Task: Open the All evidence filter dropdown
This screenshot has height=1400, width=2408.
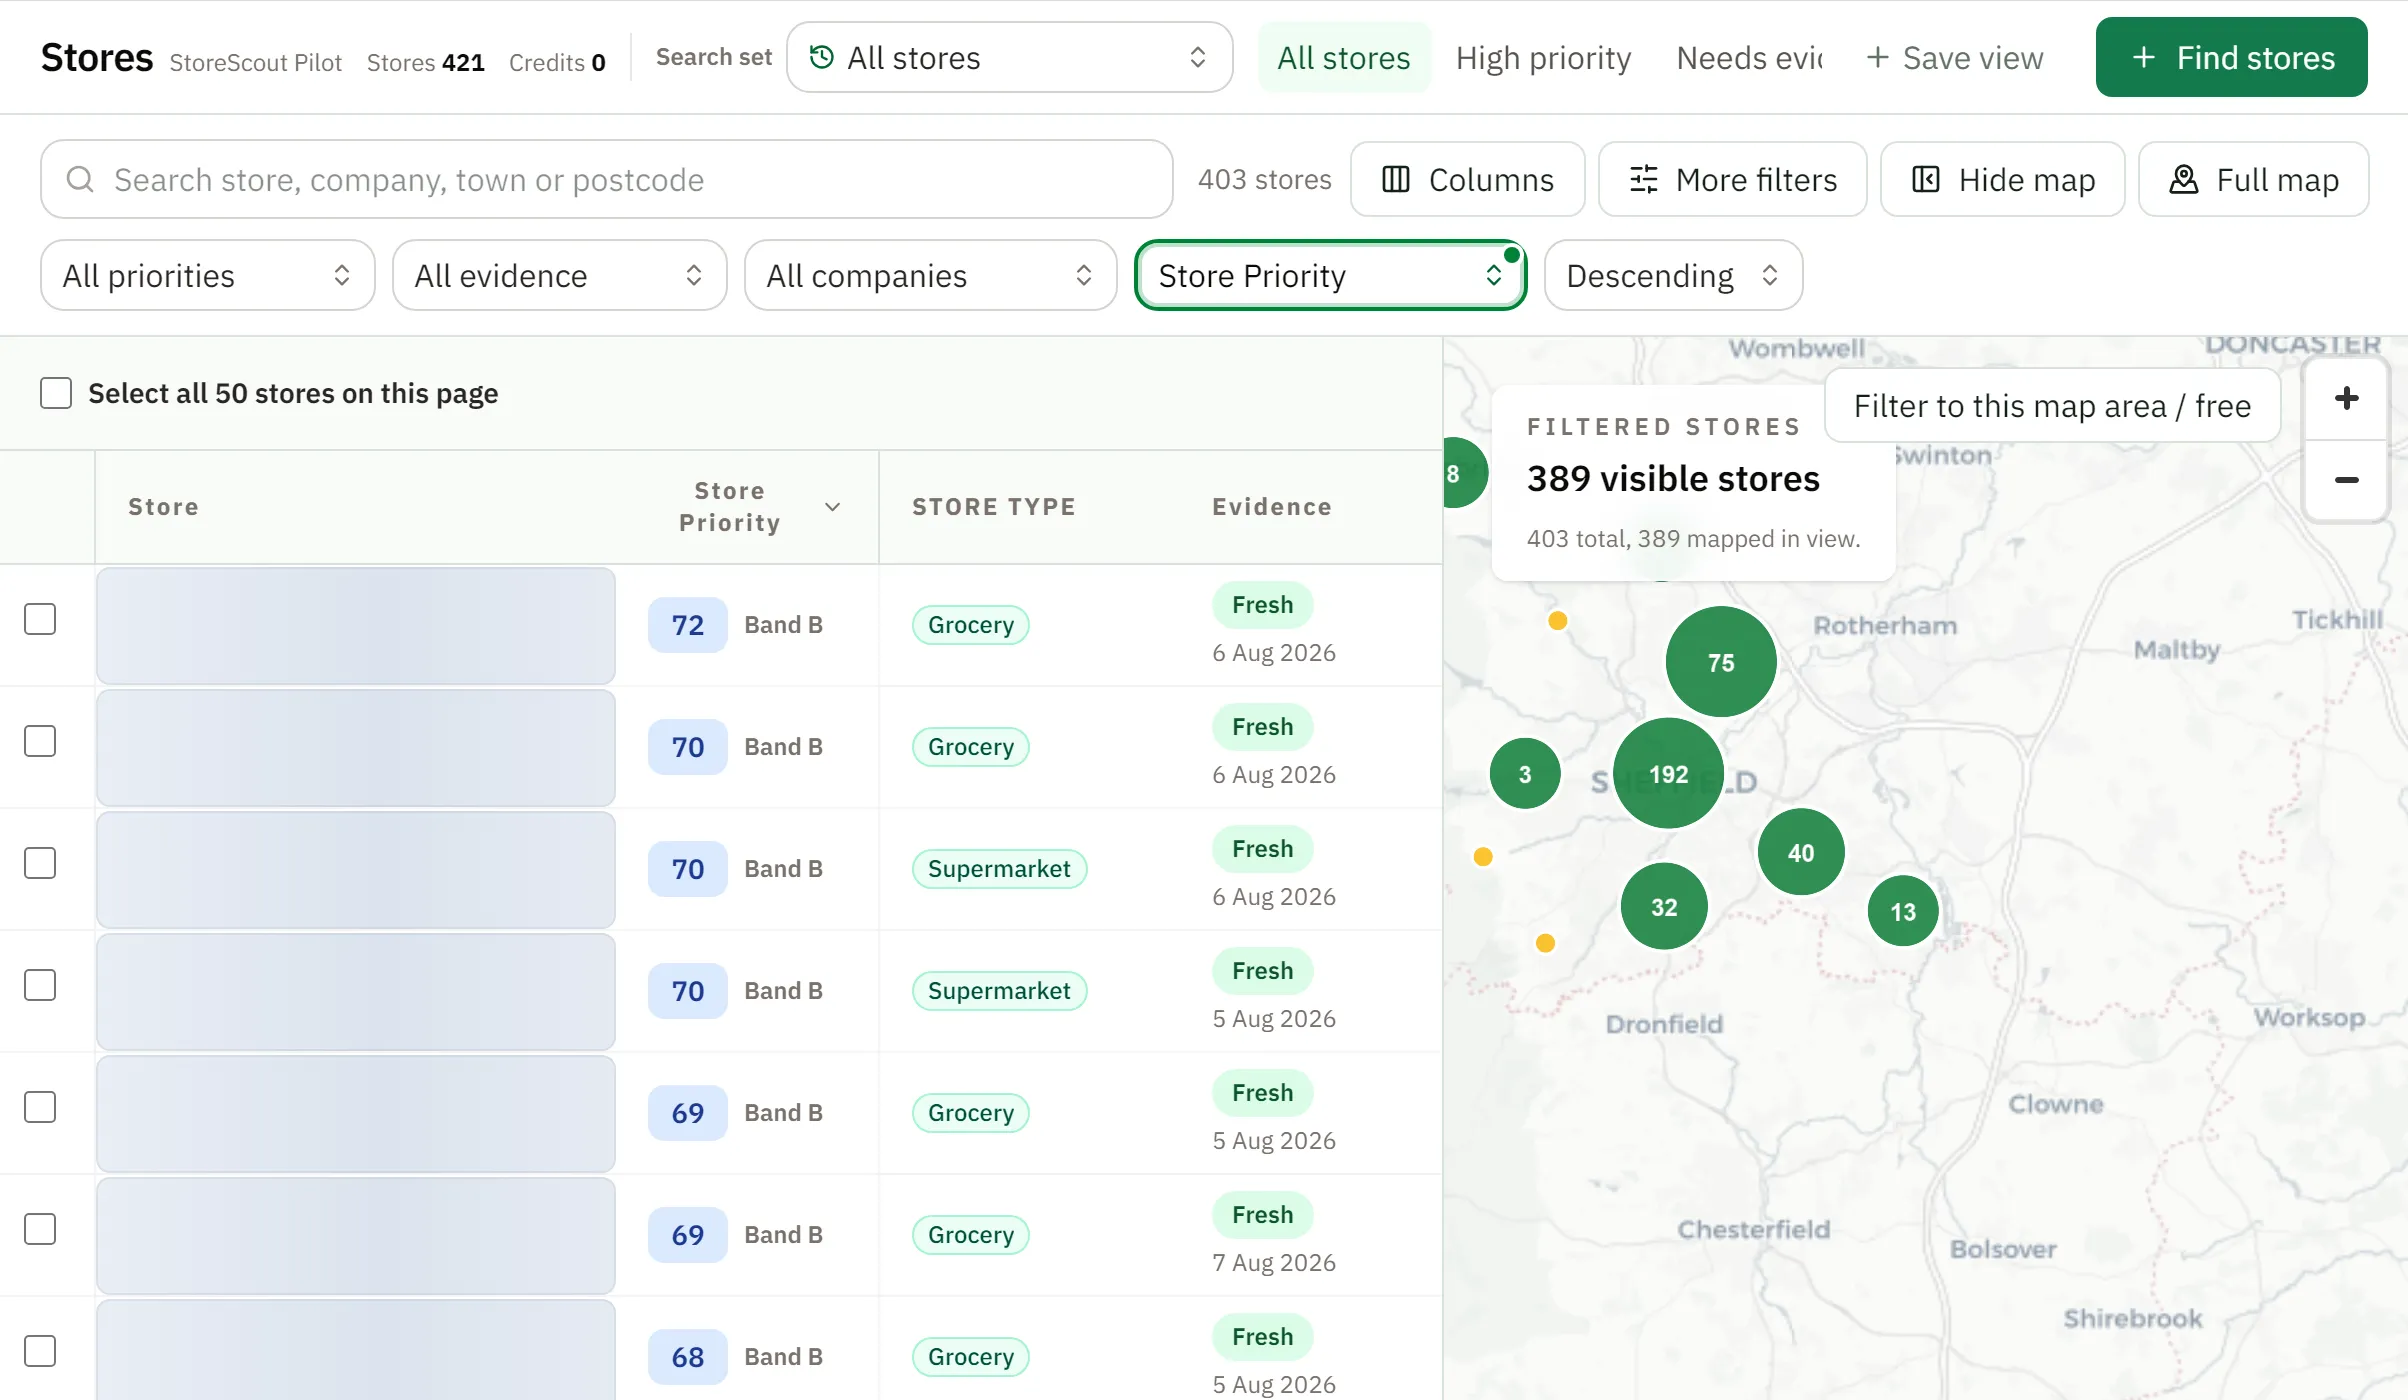Action: (x=559, y=275)
